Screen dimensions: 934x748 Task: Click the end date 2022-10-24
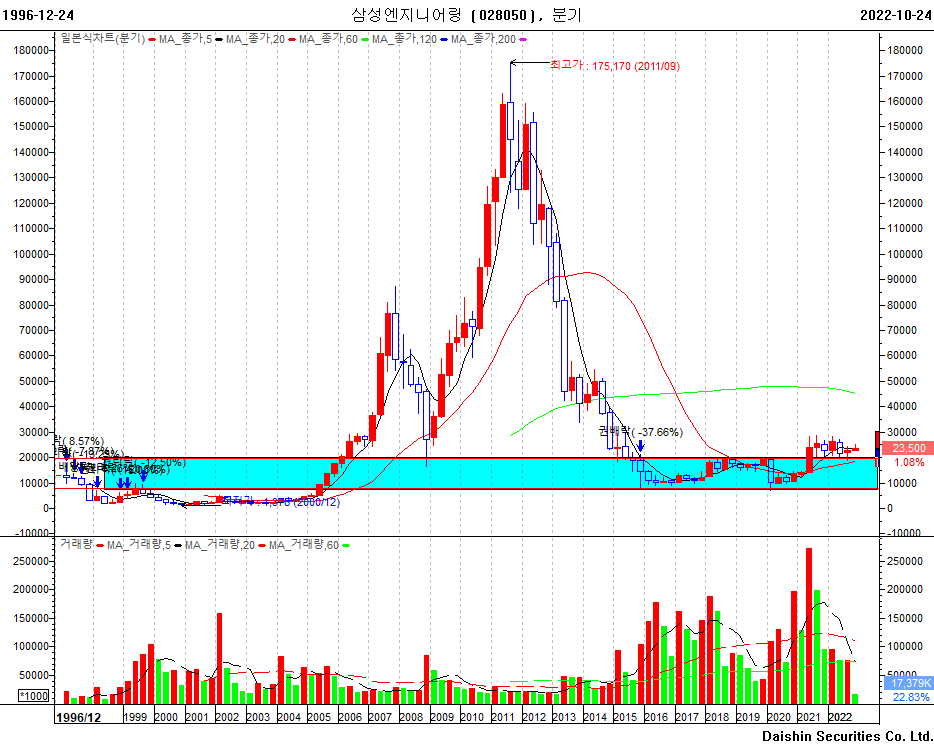(x=896, y=15)
